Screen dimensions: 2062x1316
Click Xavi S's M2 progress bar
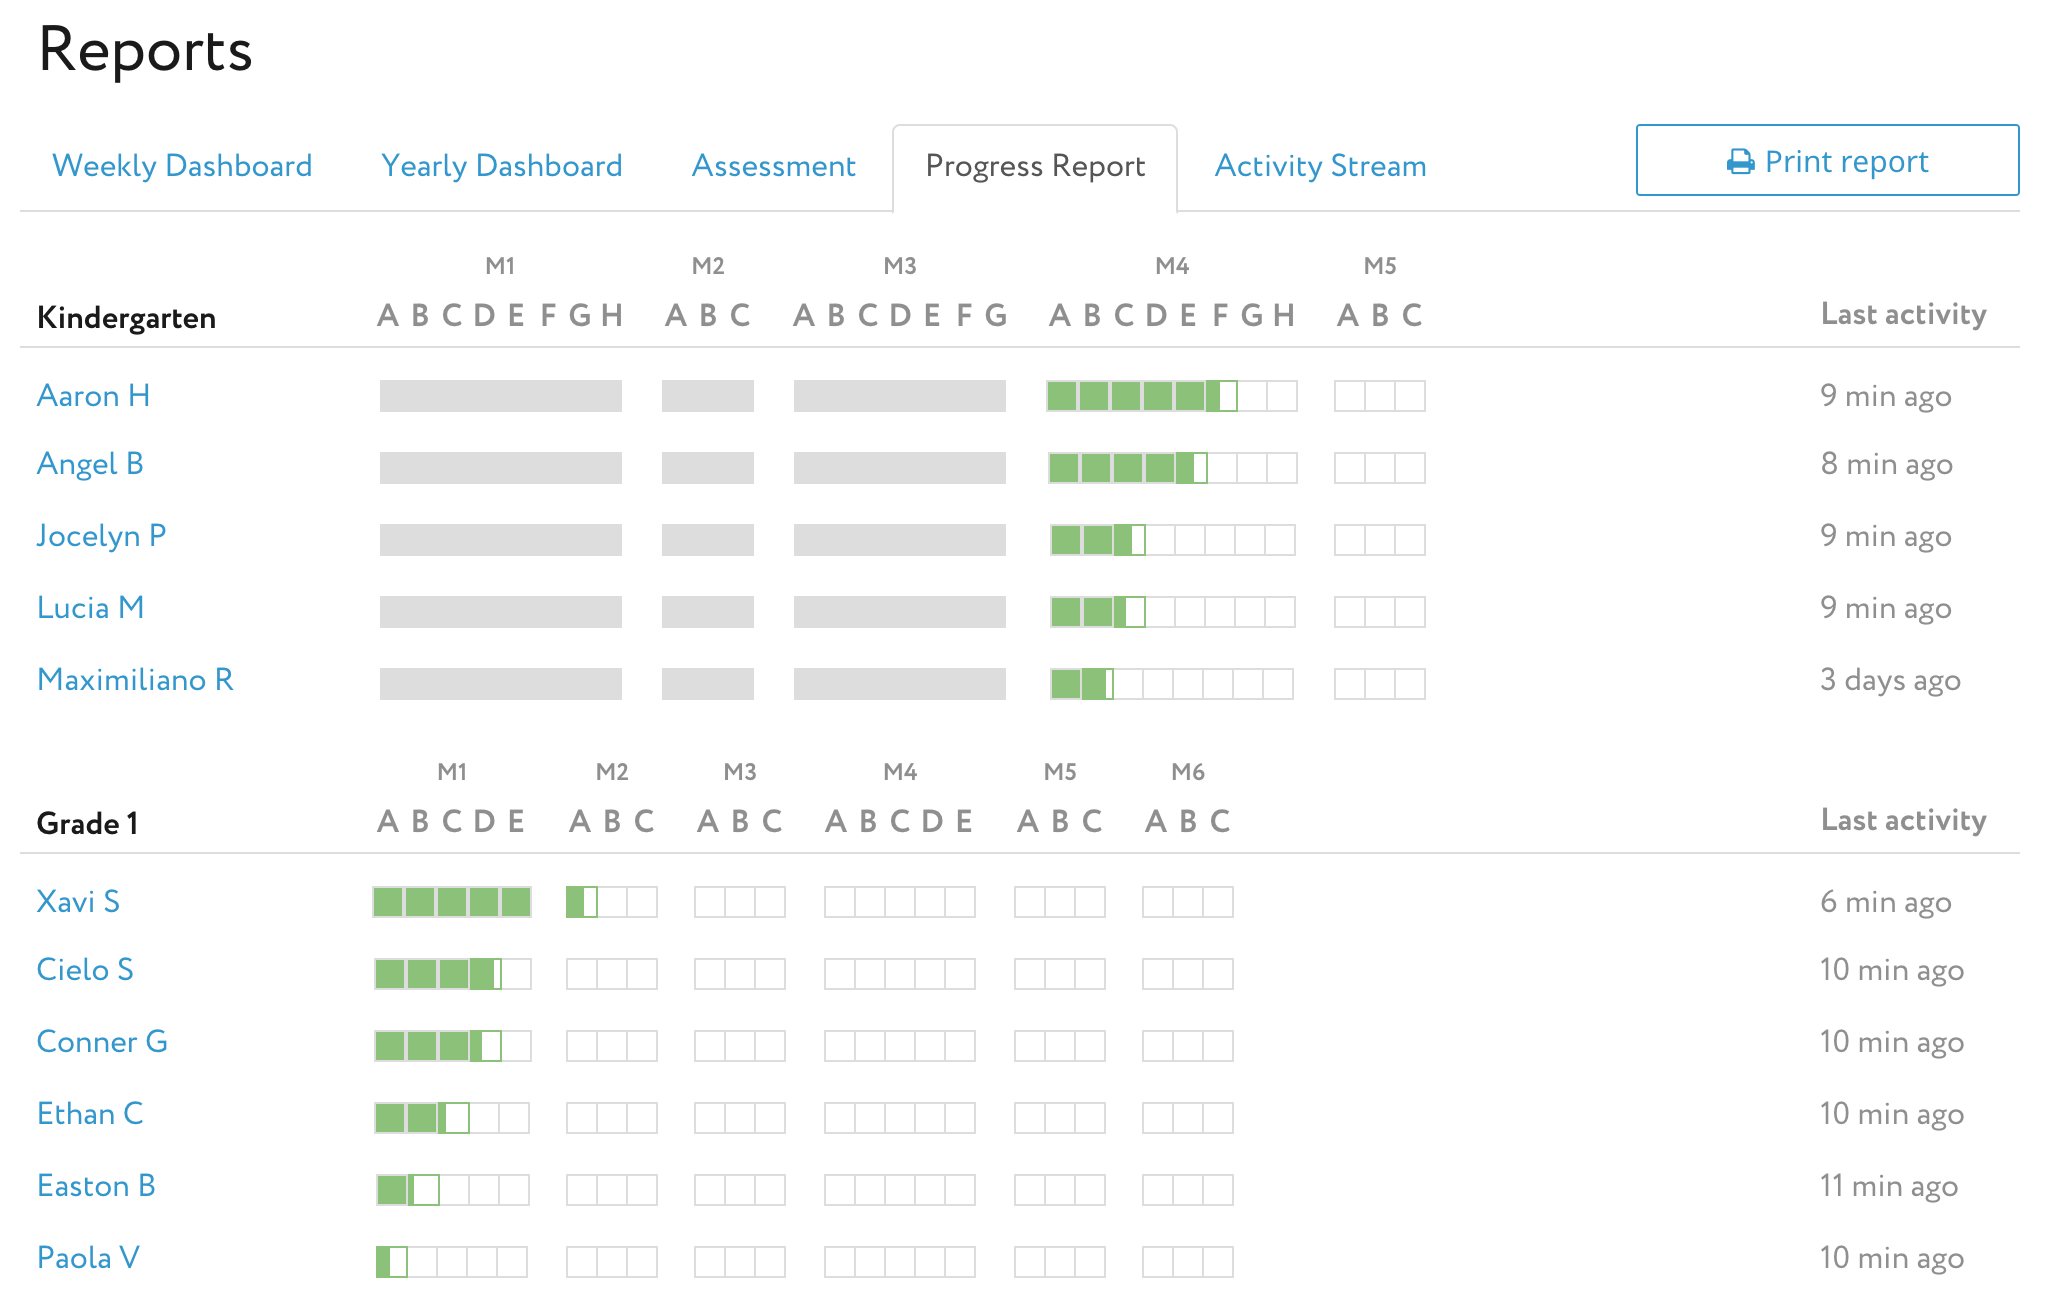click(x=611, y=902)
